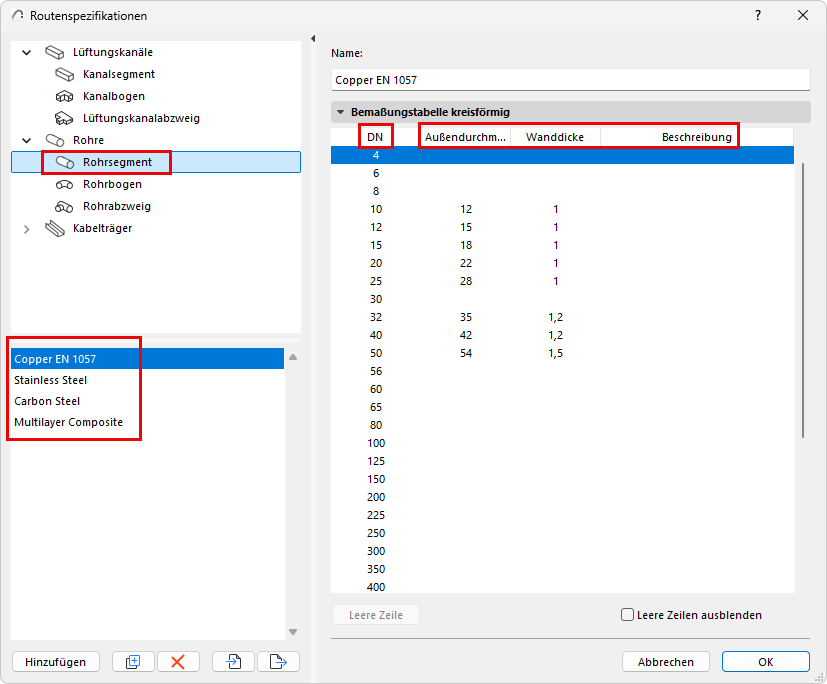Image resolution: width=827 pixels, height=684 pixels.
Task: Select Stainless Steel specification
Action: tap(148, 380)
